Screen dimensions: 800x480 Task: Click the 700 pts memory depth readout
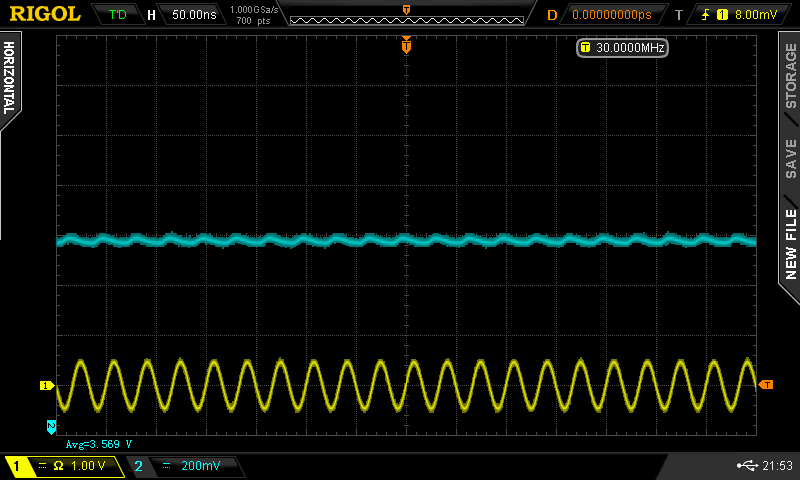coord(253,21)
